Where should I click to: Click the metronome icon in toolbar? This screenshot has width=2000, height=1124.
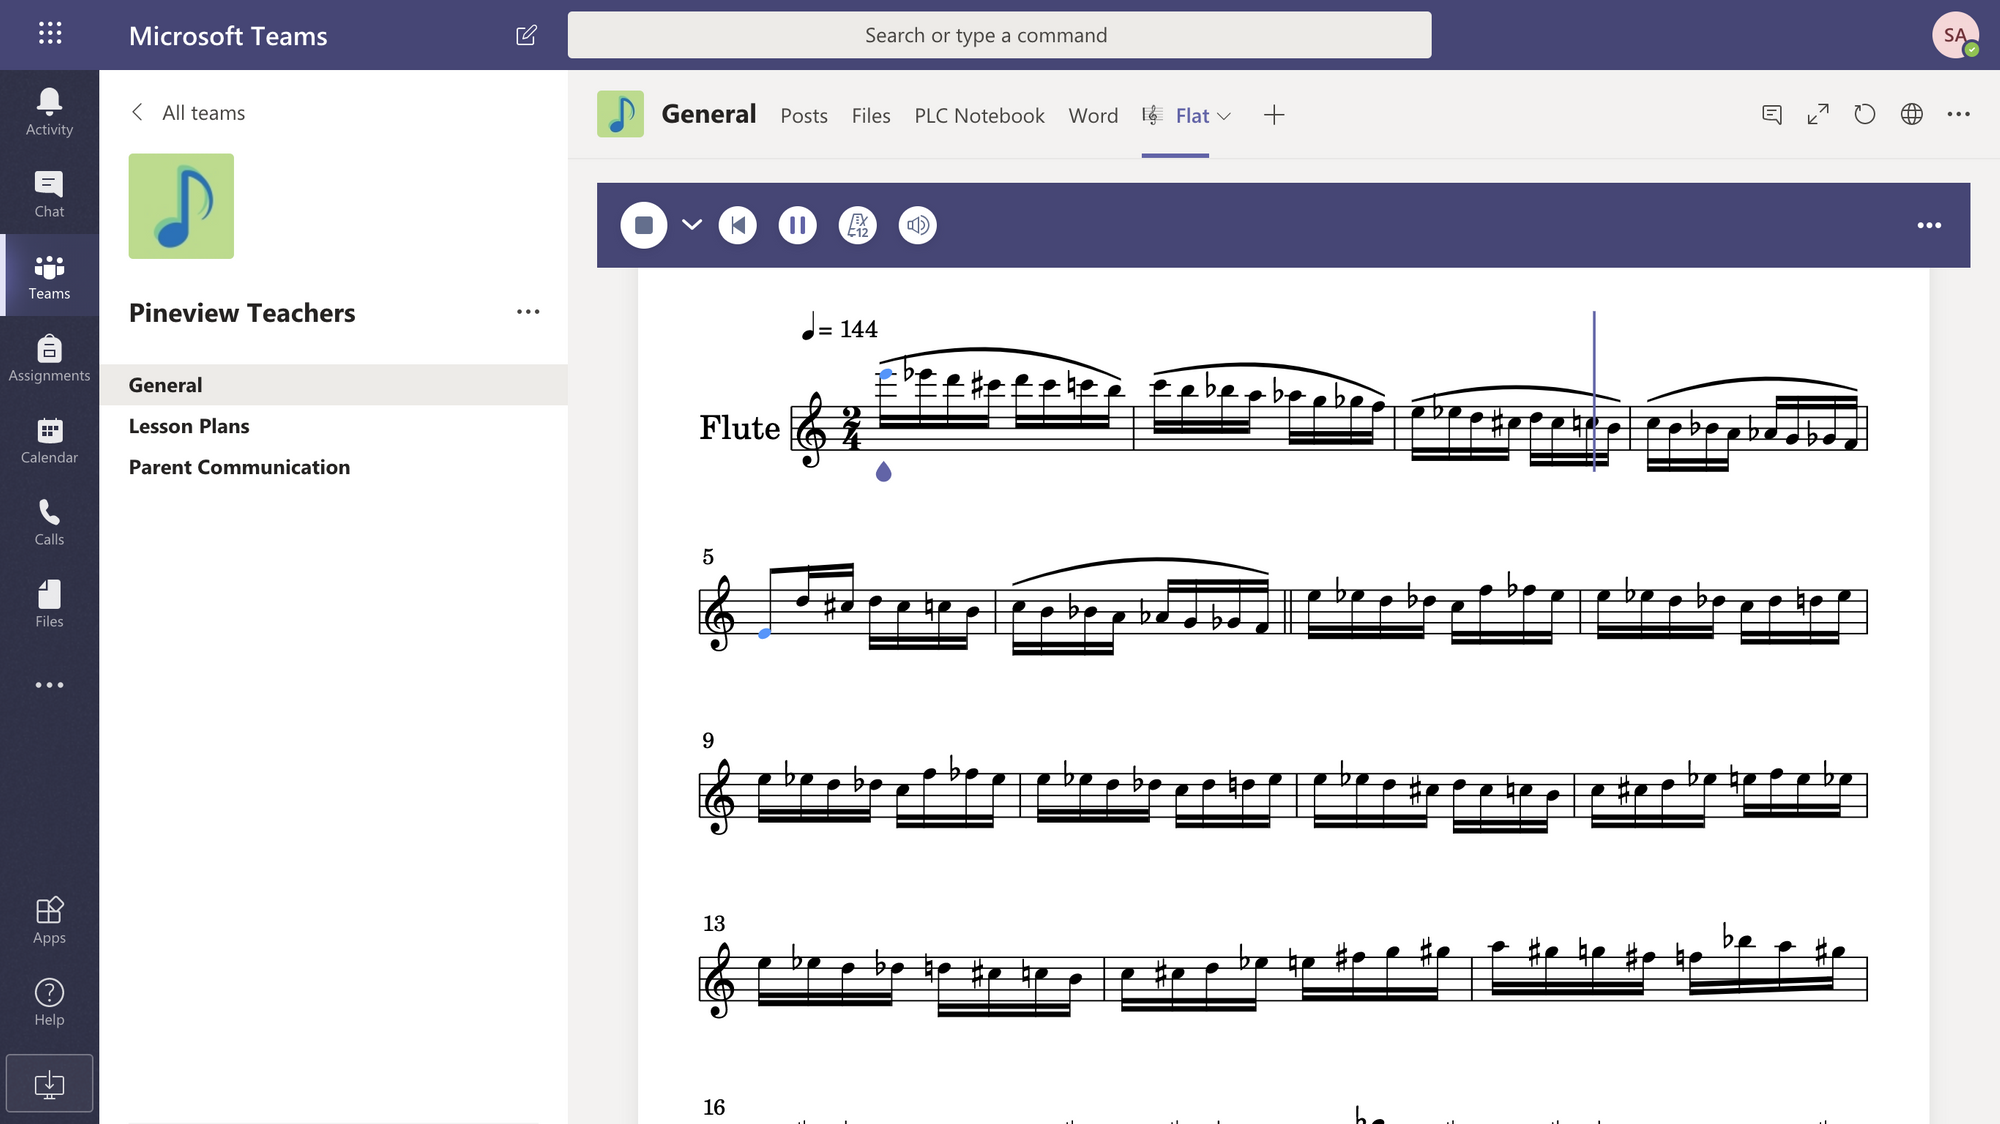[856, 224]
